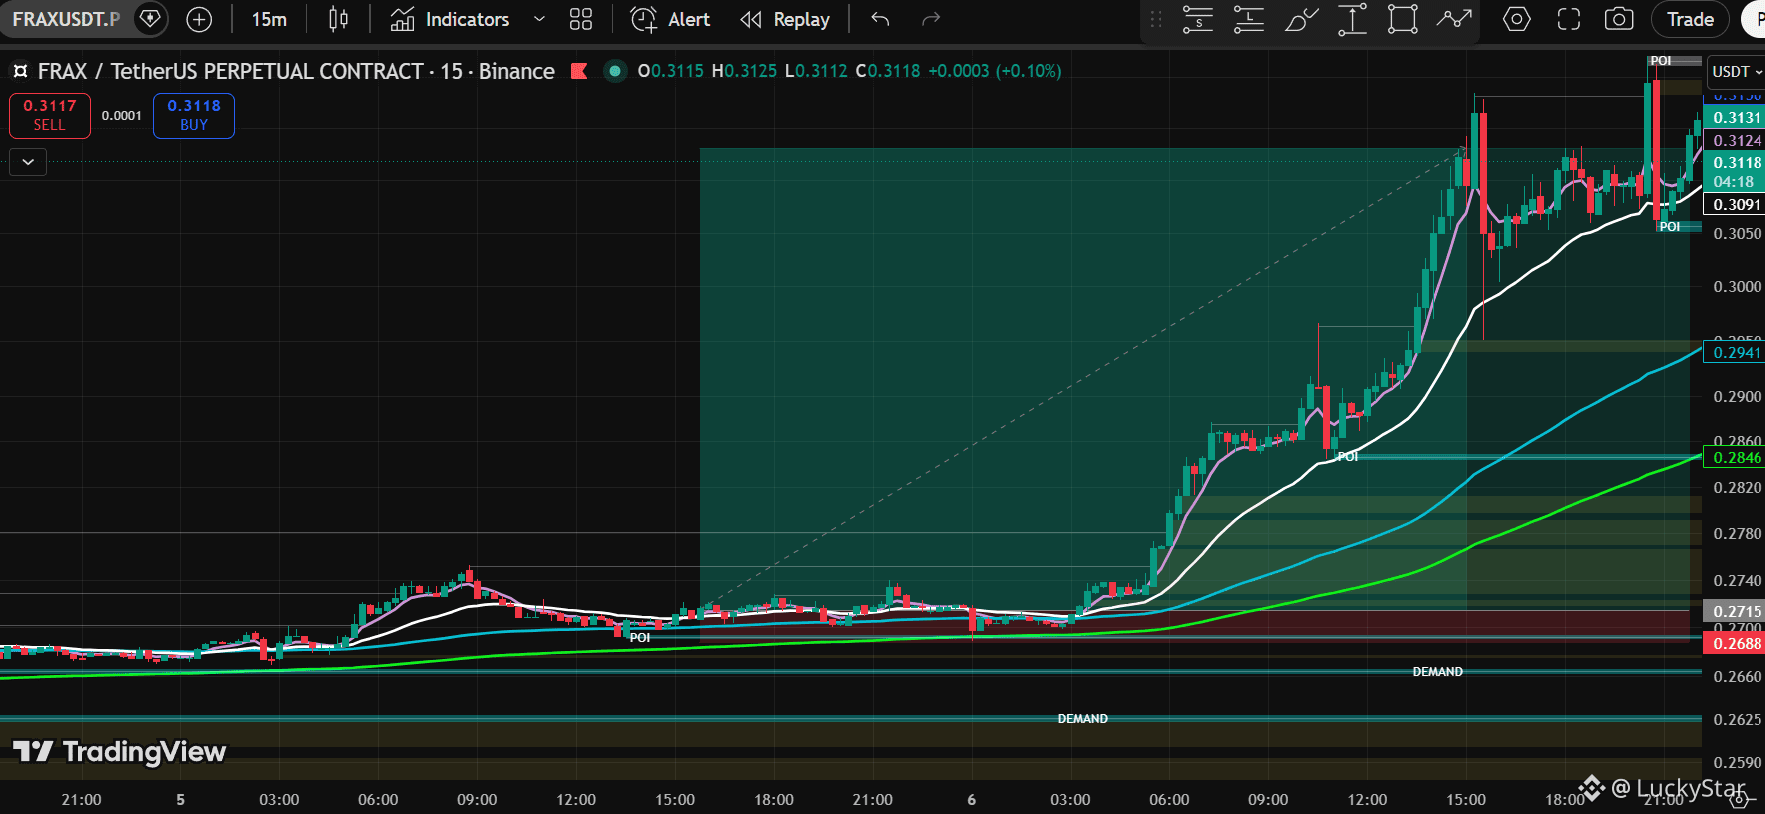
Task: Click the symbol logo next to FRAX title
Action: pyautogui.click(x=20, y=72)
